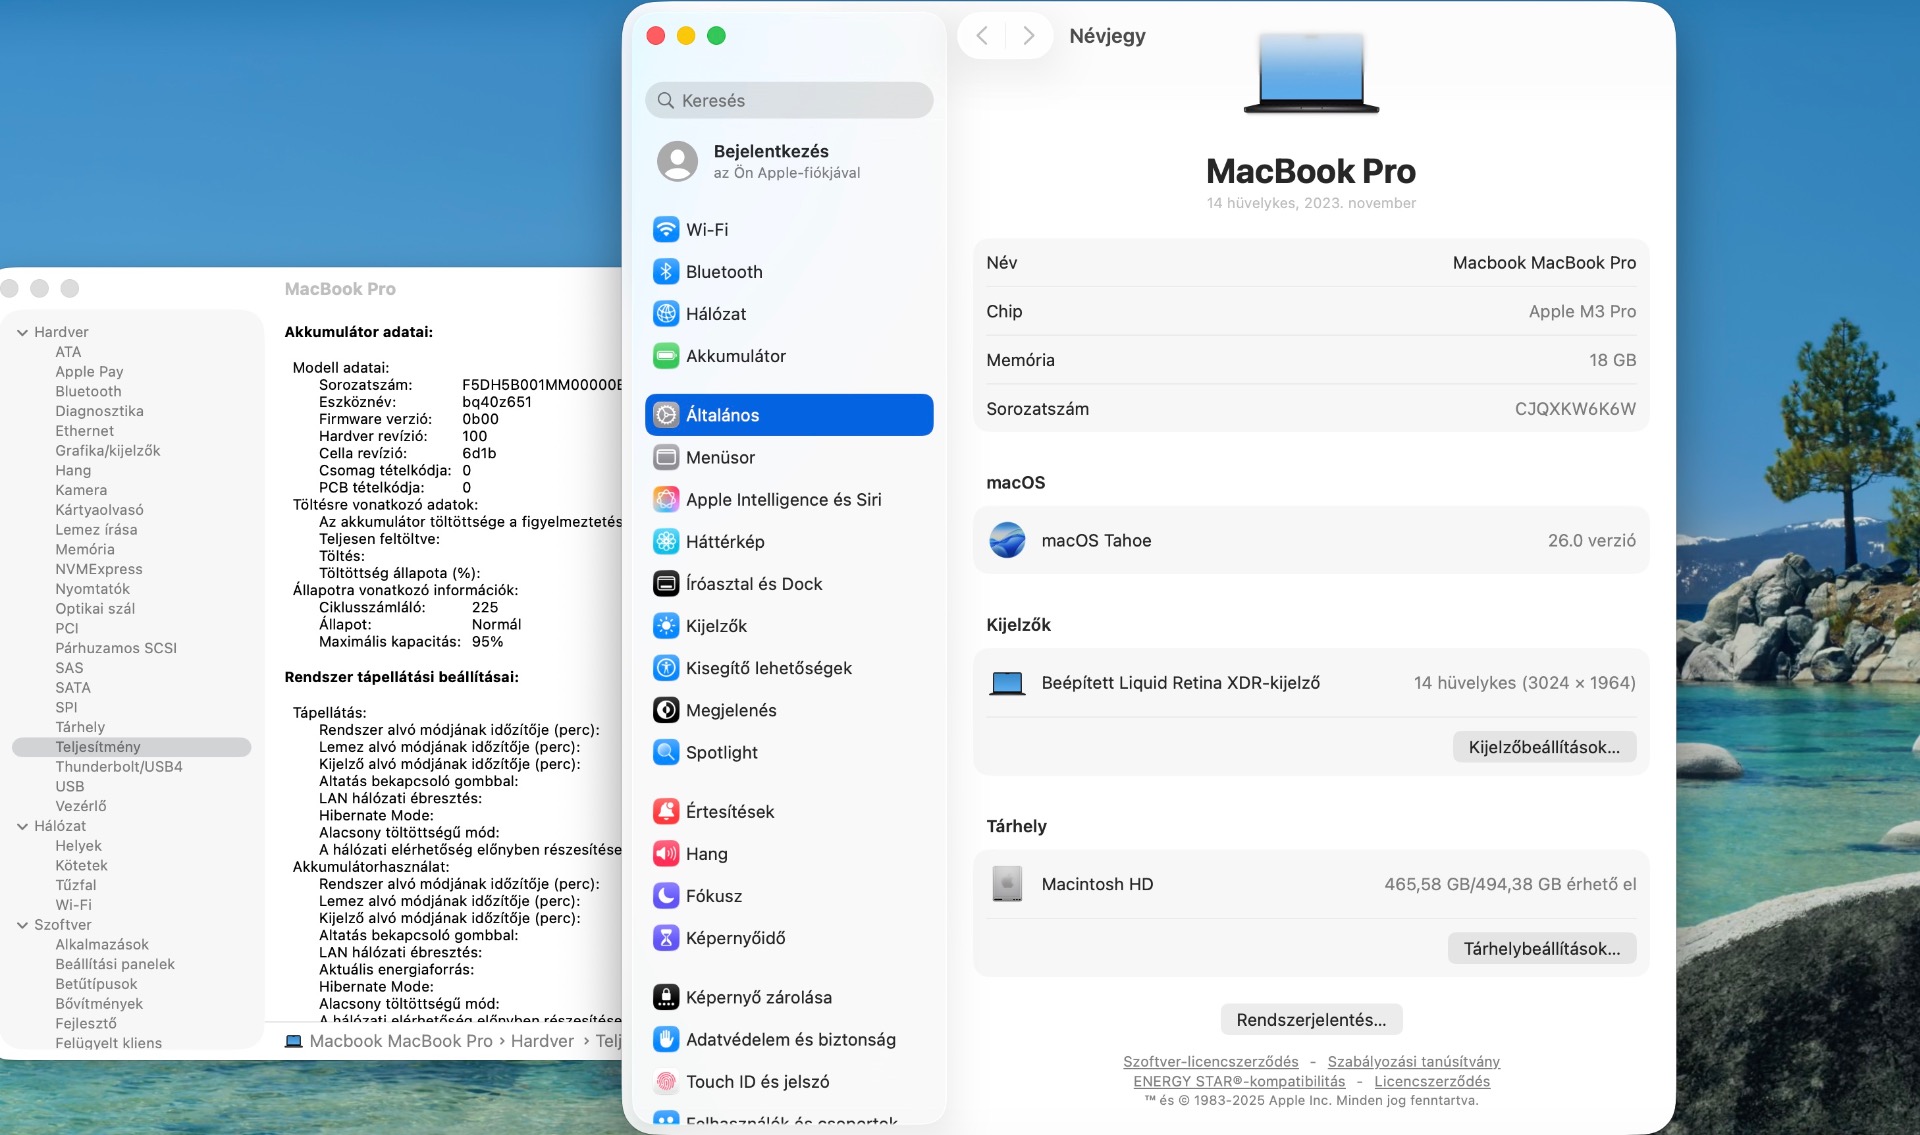Click the Chip value Apple M3 Pro
The width and height of the screenshot is (1920, 1135).
(x=1582, y=311)
